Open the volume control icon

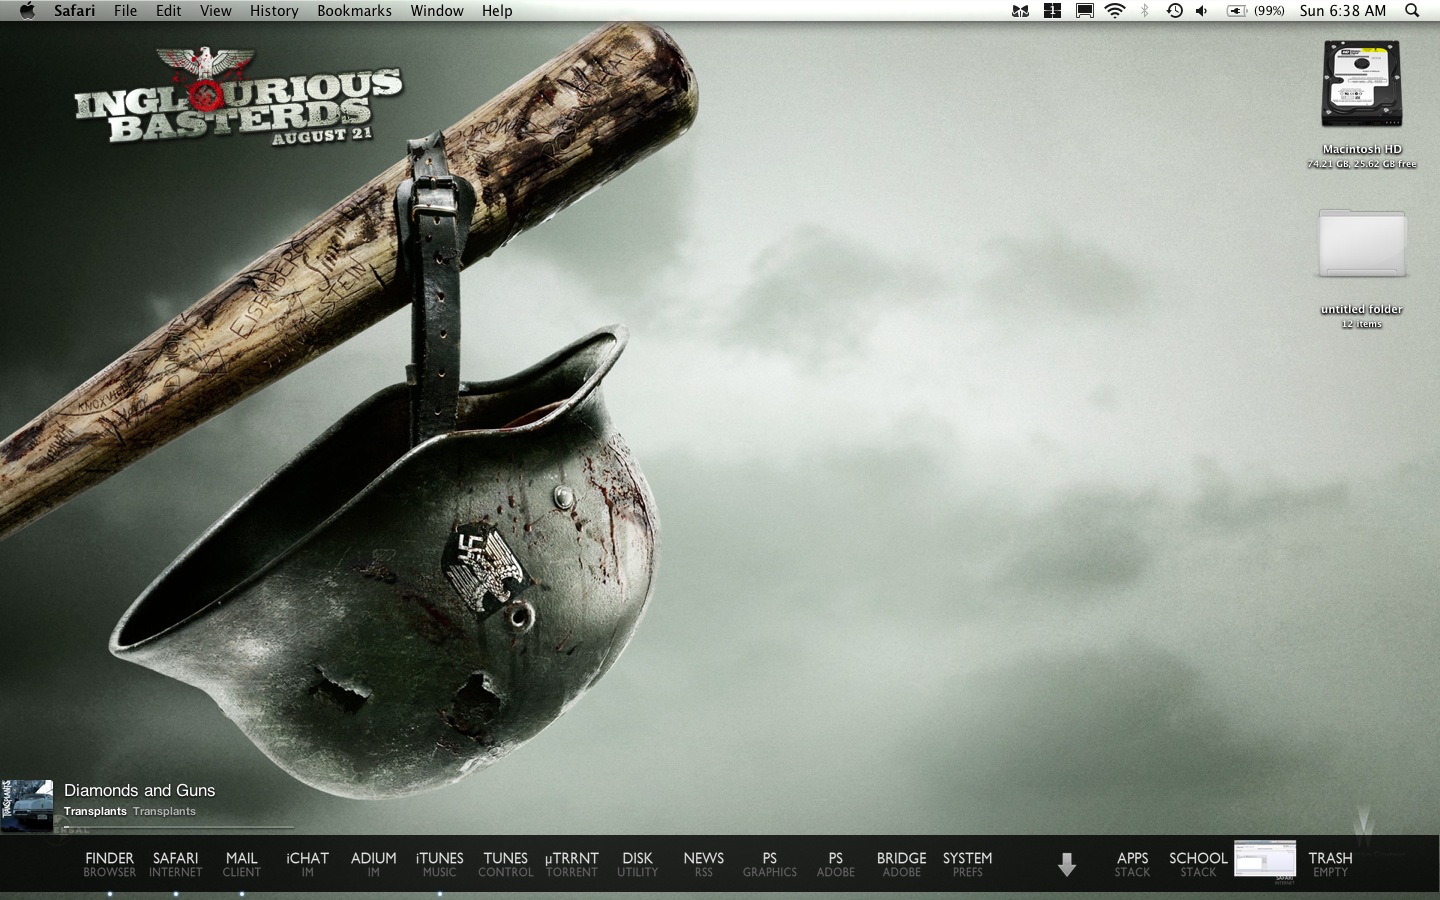click(x=1201, y=11)
